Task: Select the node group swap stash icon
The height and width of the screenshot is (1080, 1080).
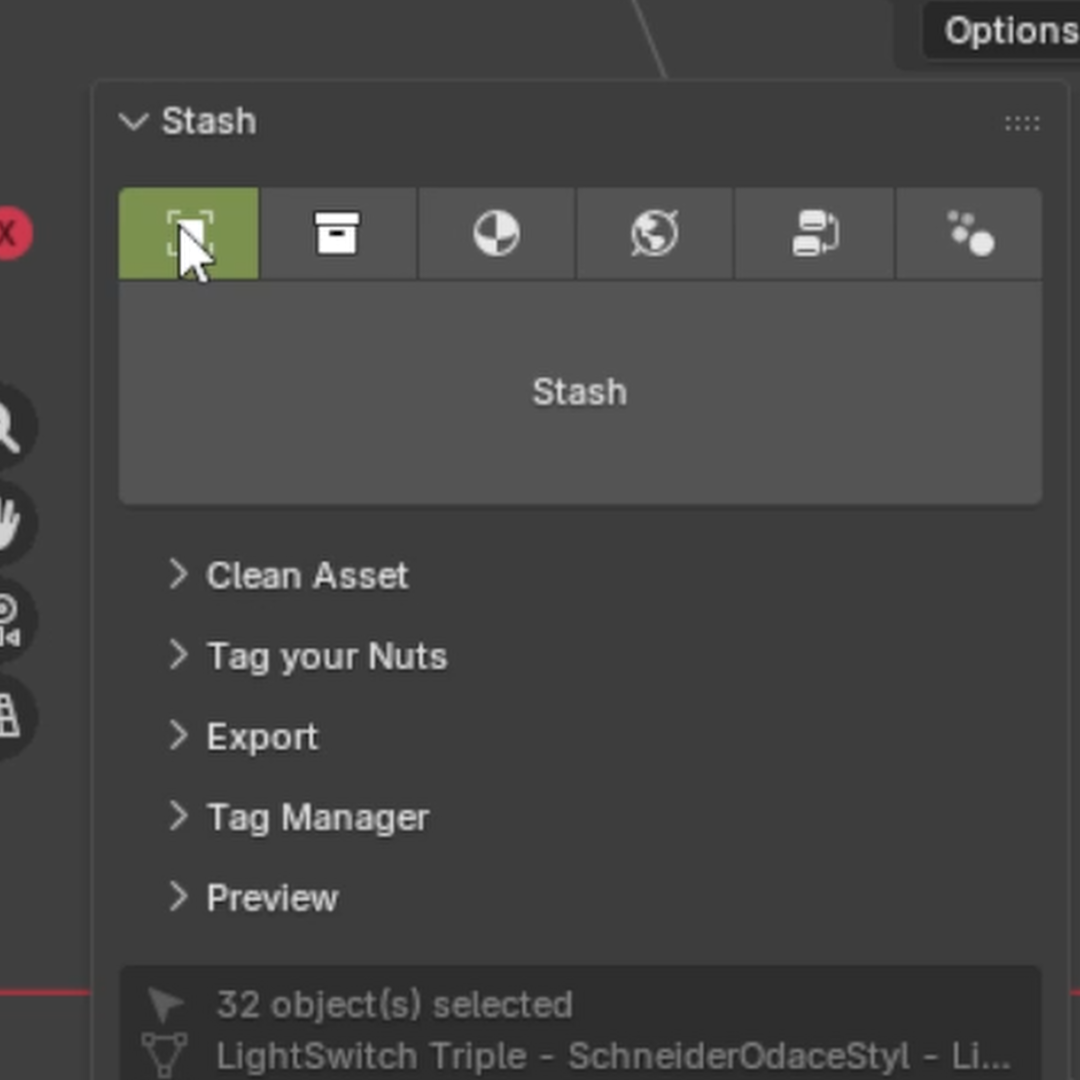Action: click(x=815, y=233)
